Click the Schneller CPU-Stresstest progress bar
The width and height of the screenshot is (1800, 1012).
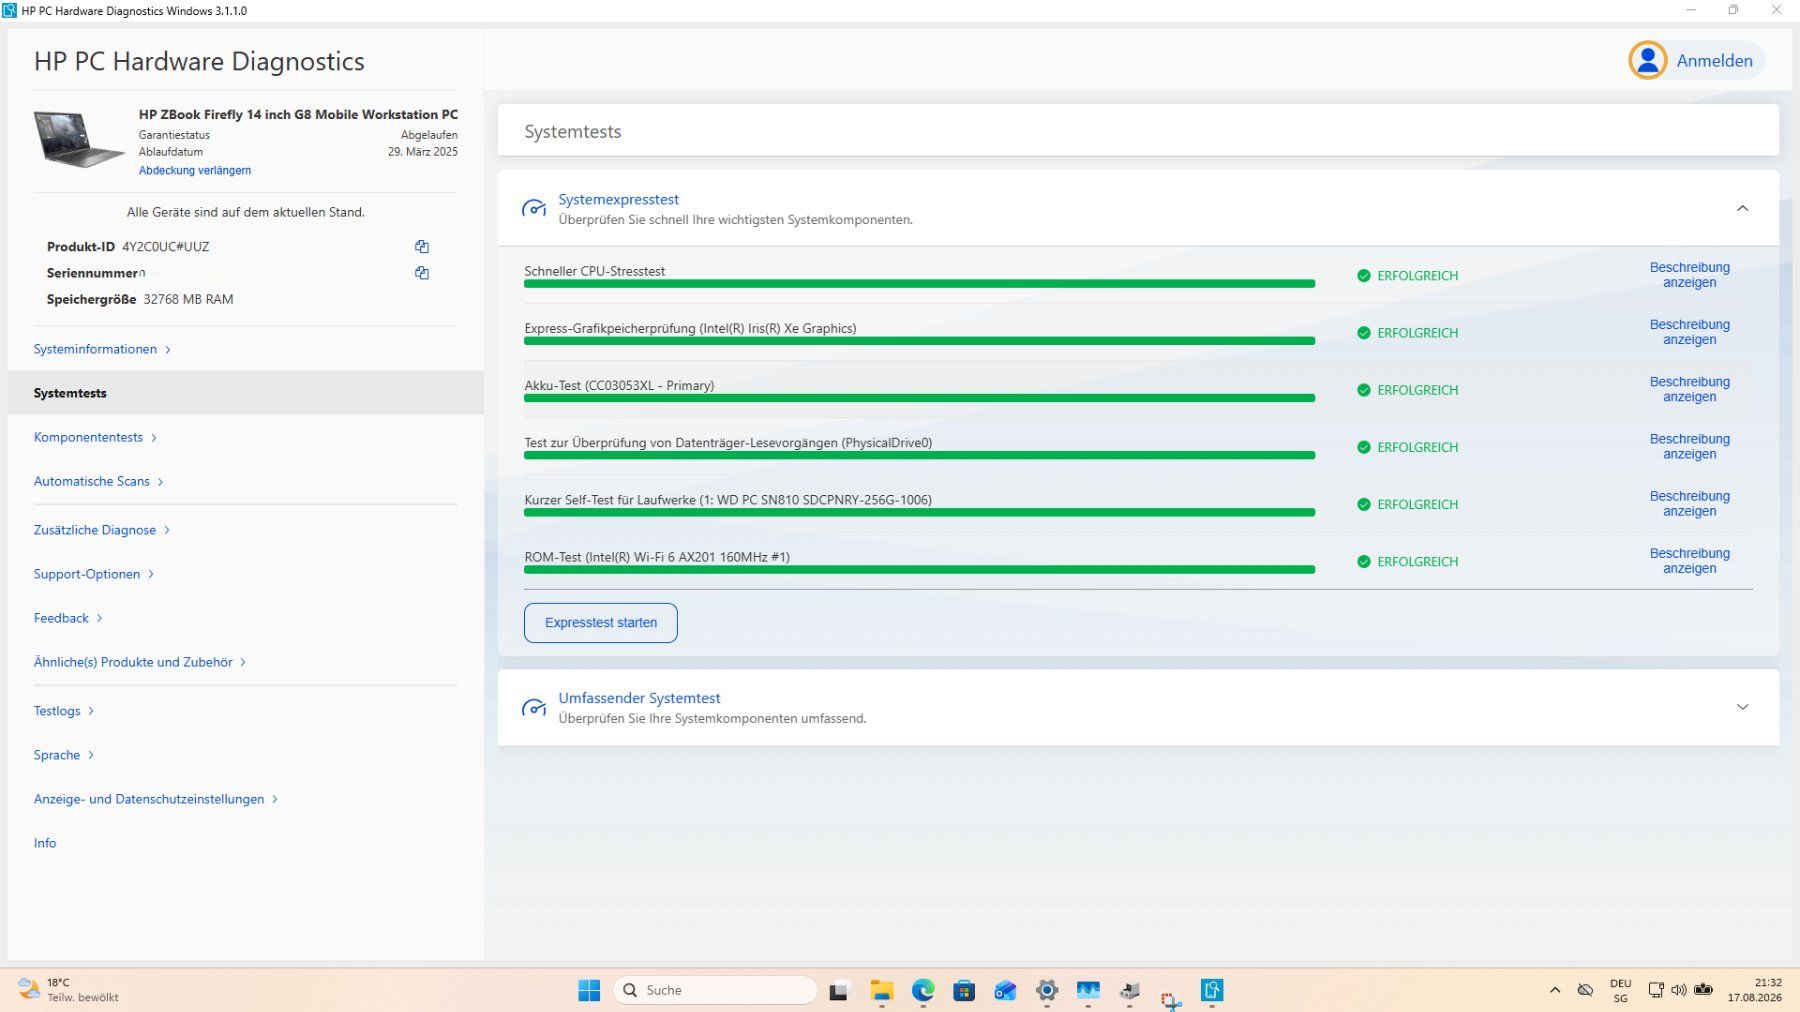pos(919,284)
